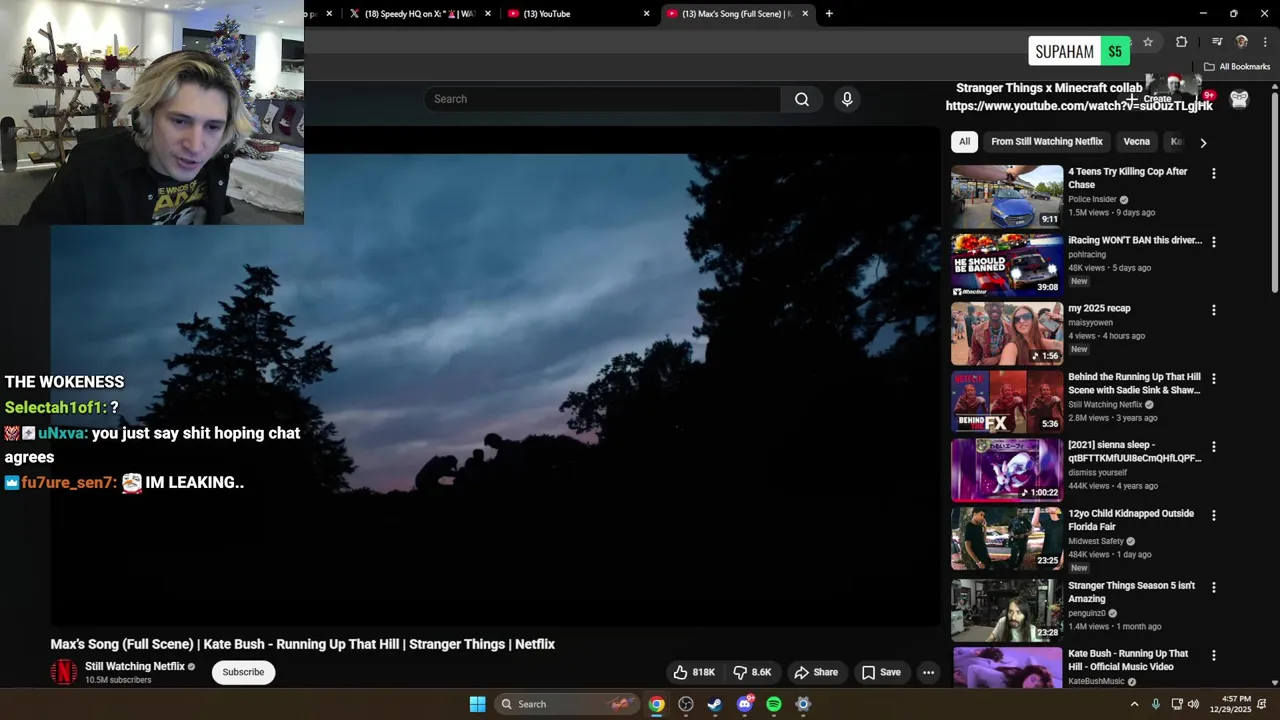Open options for iRacing WON'T BAN video
This screenshot has height=720, width=1280.
point(1214,242)
